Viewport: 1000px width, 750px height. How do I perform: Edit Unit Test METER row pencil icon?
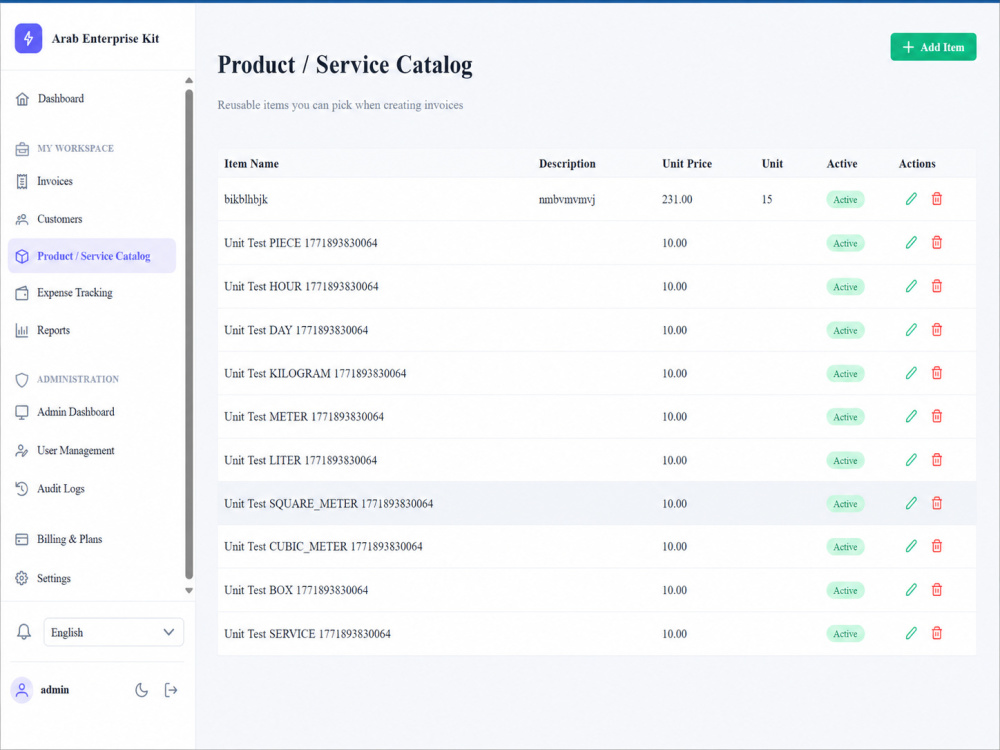tap(911, 416)
